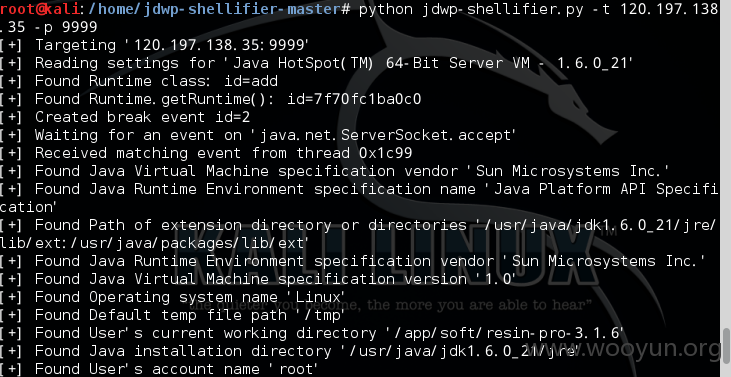The width and height of the screenshot is (731, 377).
Task: Click the 'Created break event id=2' line
Action: (125, 117)
